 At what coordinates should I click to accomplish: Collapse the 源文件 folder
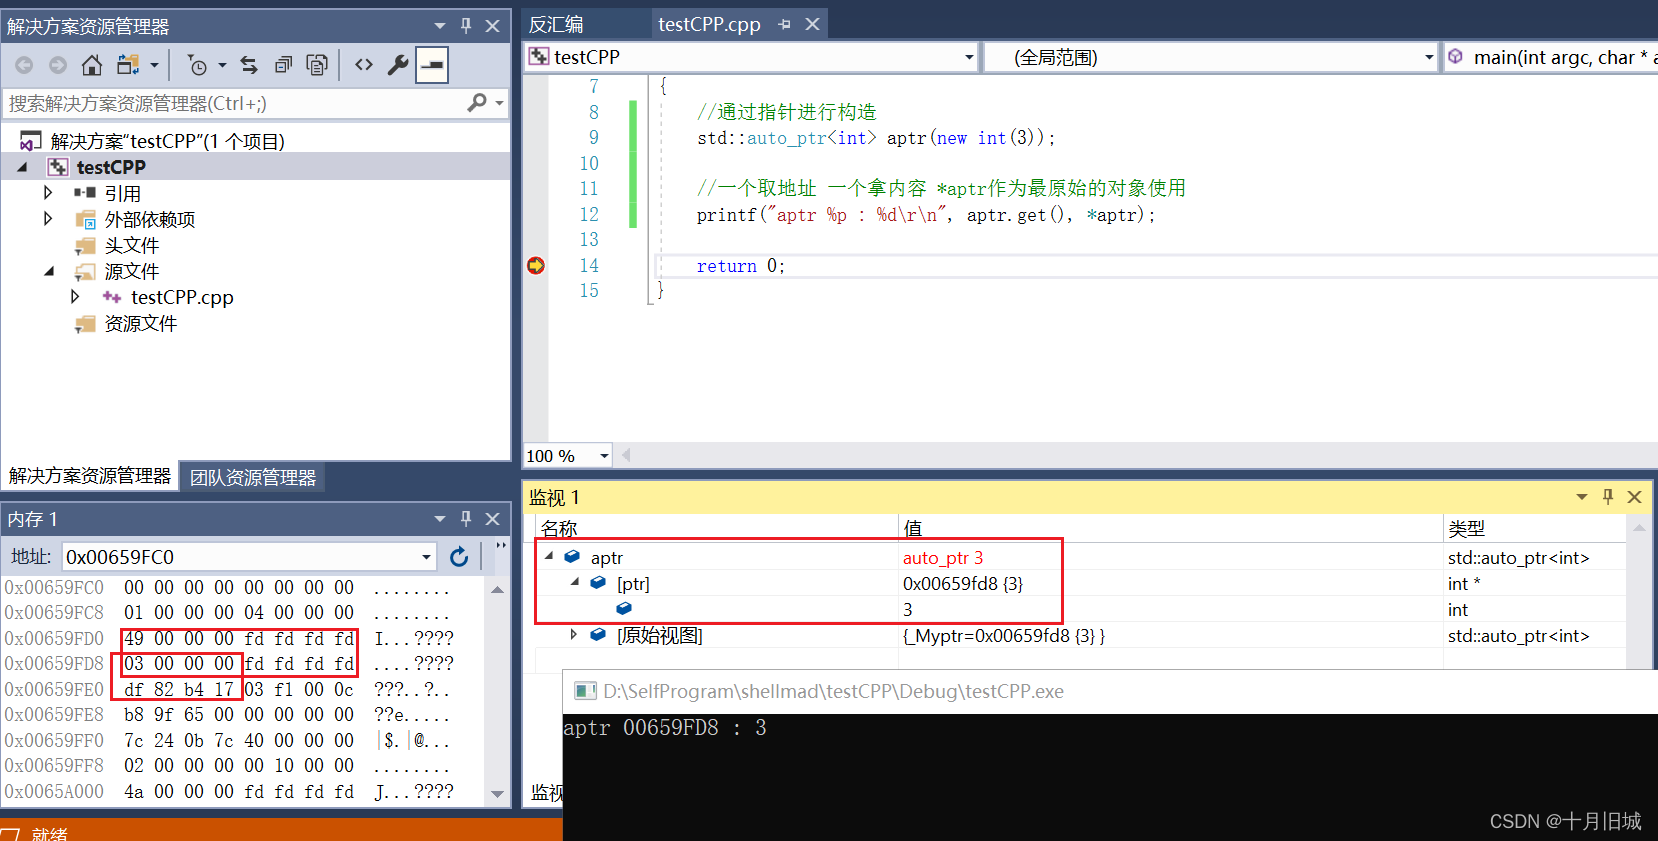(49, 271)
